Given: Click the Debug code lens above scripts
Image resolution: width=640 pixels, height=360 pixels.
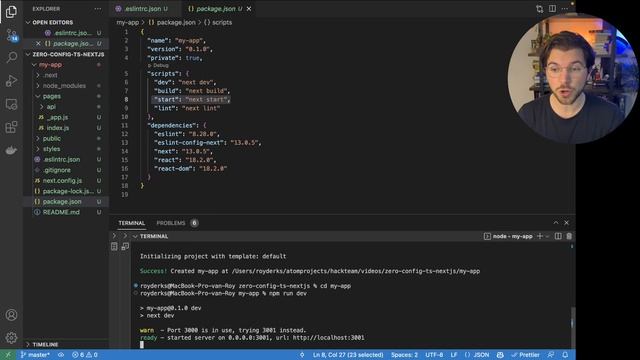Looking at the screenshot, I should pos(158,65).
